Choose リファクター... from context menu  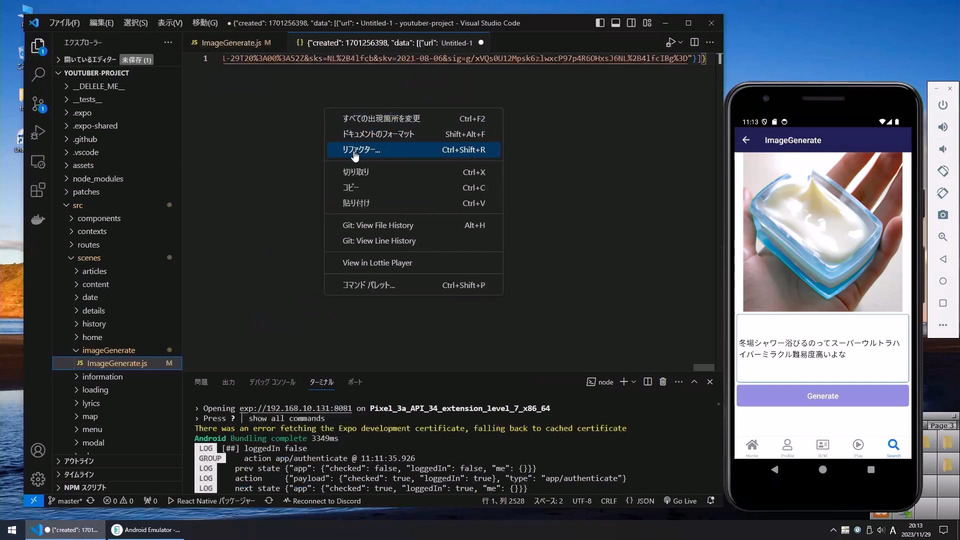[x=414, y=150]
